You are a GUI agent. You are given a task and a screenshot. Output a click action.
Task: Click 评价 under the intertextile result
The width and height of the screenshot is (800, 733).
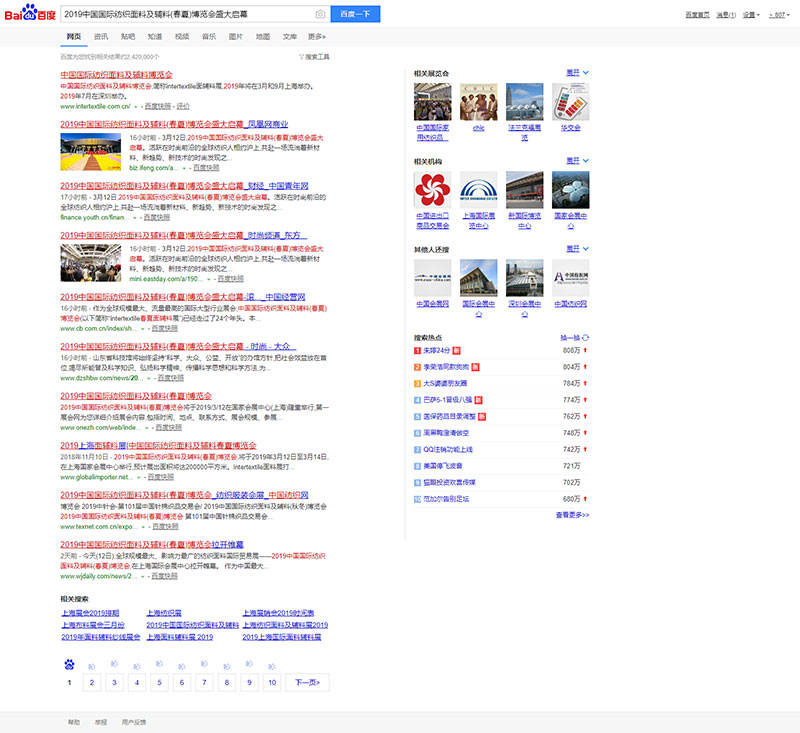(183, 107)
